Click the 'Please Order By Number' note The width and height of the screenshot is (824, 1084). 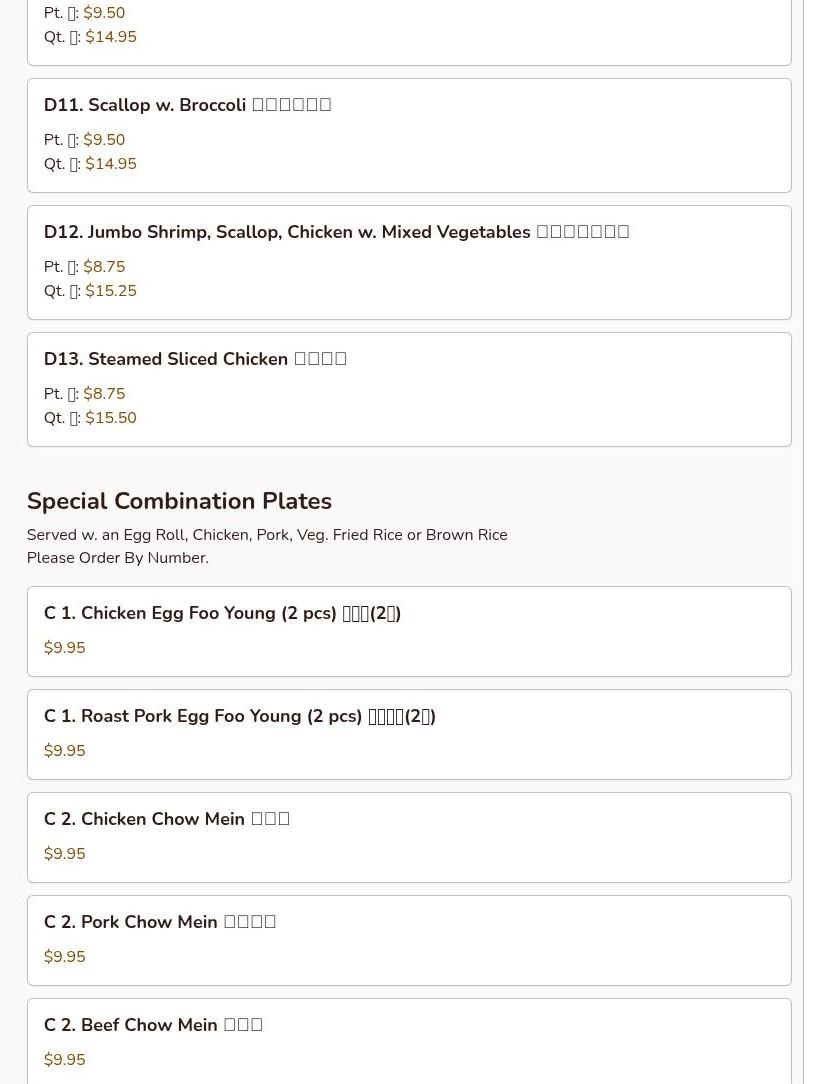117,558
